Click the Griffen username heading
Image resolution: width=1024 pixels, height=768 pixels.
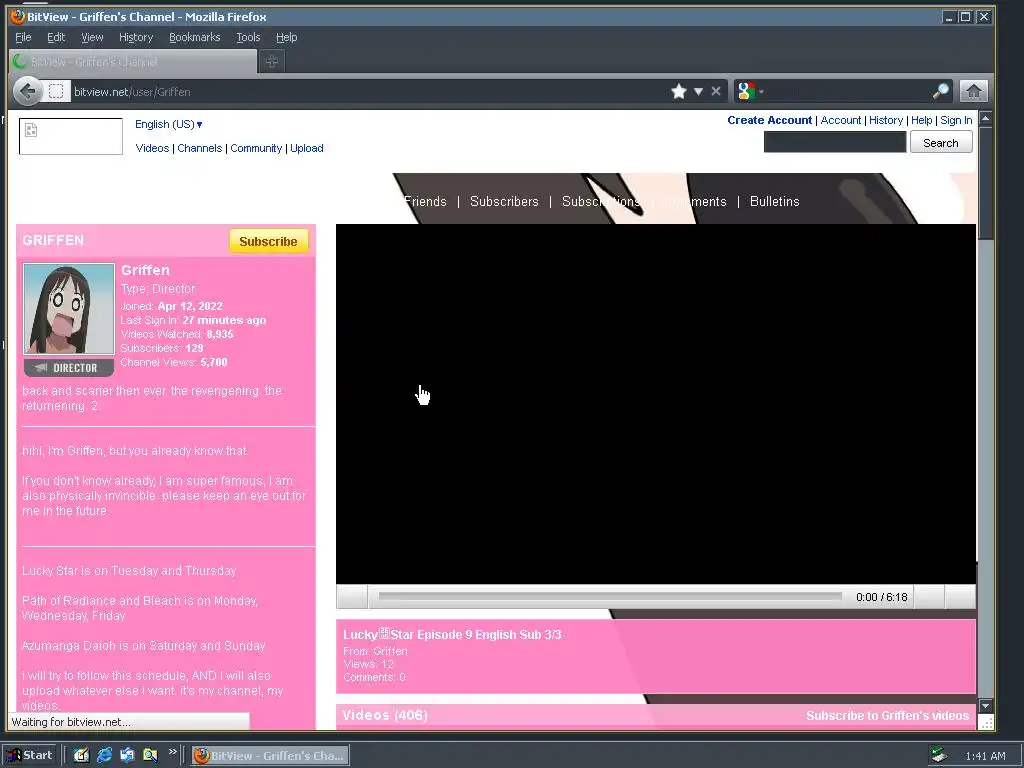point(145,270)
